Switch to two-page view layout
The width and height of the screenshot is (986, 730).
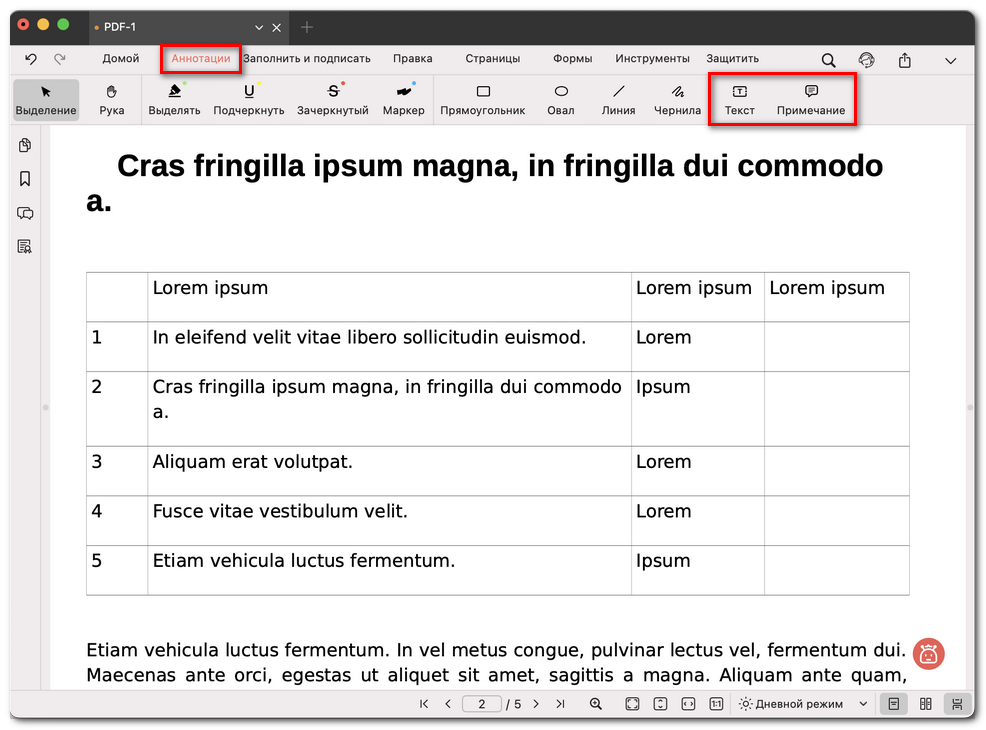(925, 704)
